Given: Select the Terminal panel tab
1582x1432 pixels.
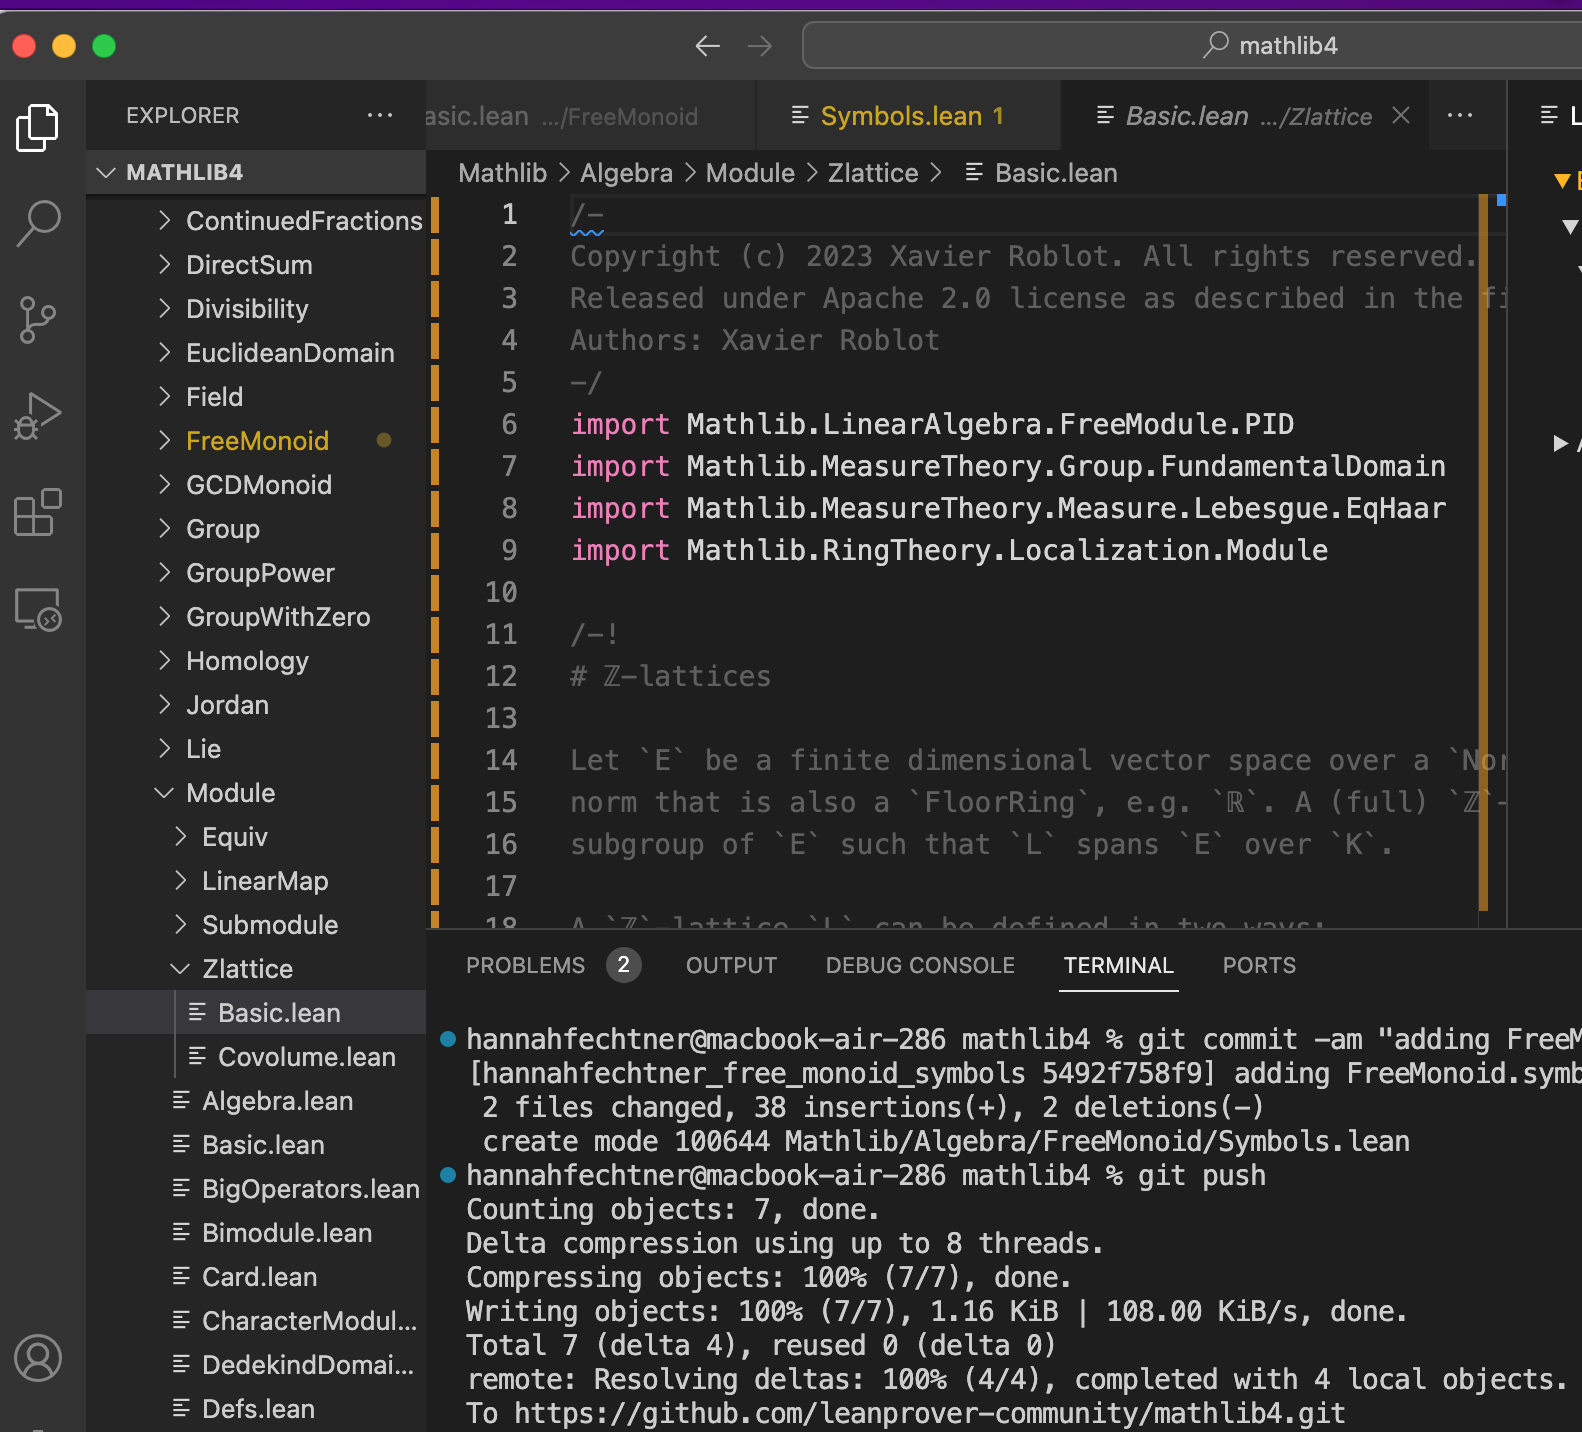Looking at the screenshot, I should (1118, 965).
